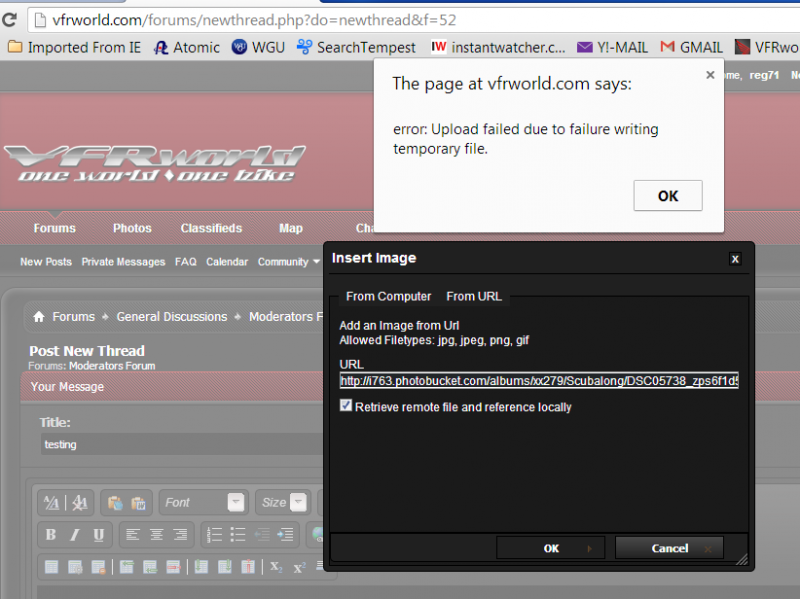Insert a bulleted unordered list
The height and width of the screenshot is (599, 800).
point(238,535)
